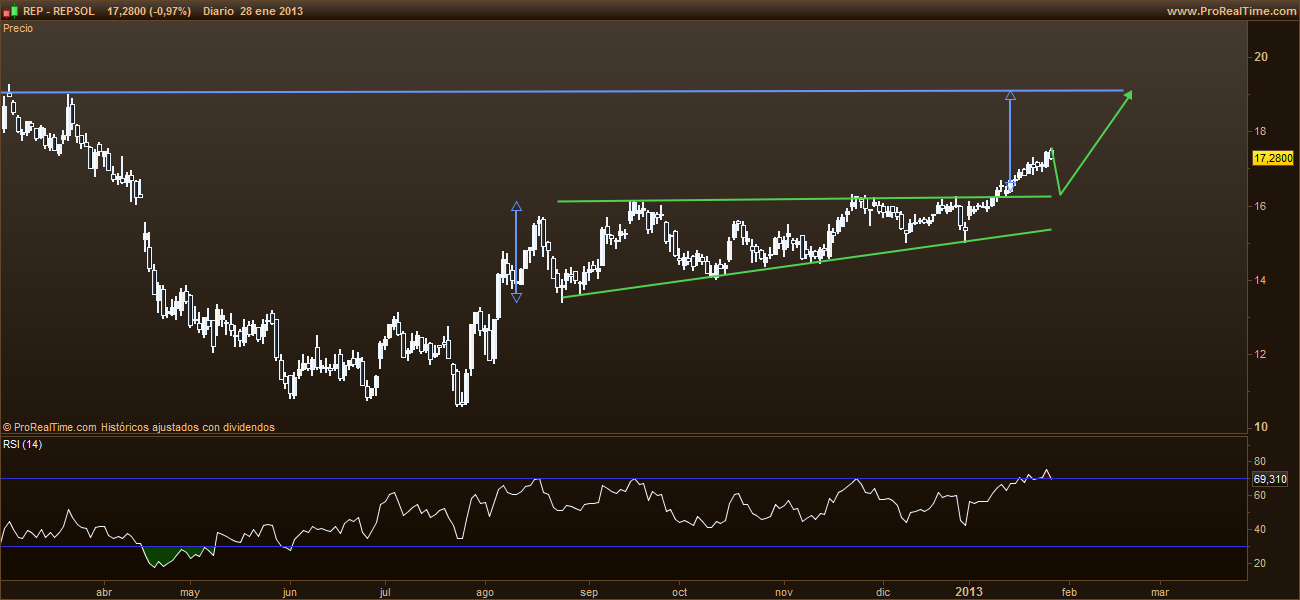1300x600 pixels.
Task: Click the RSI (14) indicator label
Action: pos(23,444)
